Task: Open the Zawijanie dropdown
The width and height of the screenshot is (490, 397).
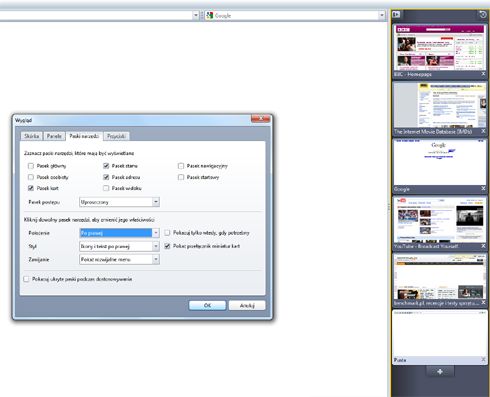Action: tap(119, 259)
